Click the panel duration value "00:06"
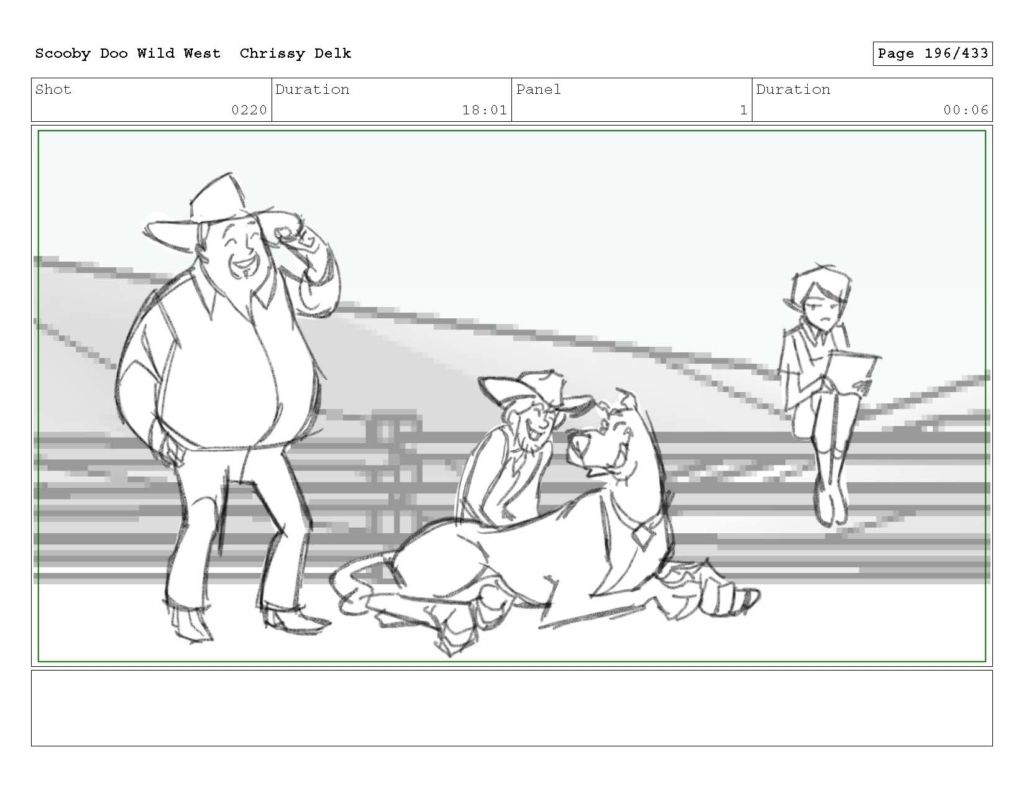The width and height of the screenshot is (1024, 793). pos(965,110)
